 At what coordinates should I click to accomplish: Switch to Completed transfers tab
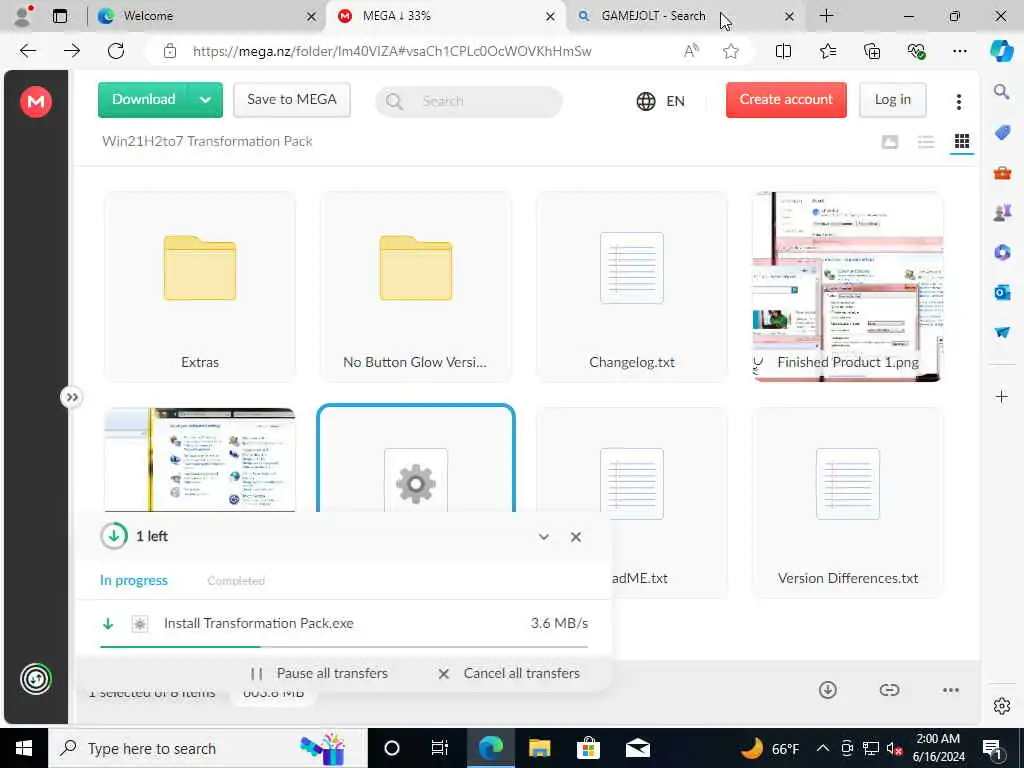[x=236, y=581]
